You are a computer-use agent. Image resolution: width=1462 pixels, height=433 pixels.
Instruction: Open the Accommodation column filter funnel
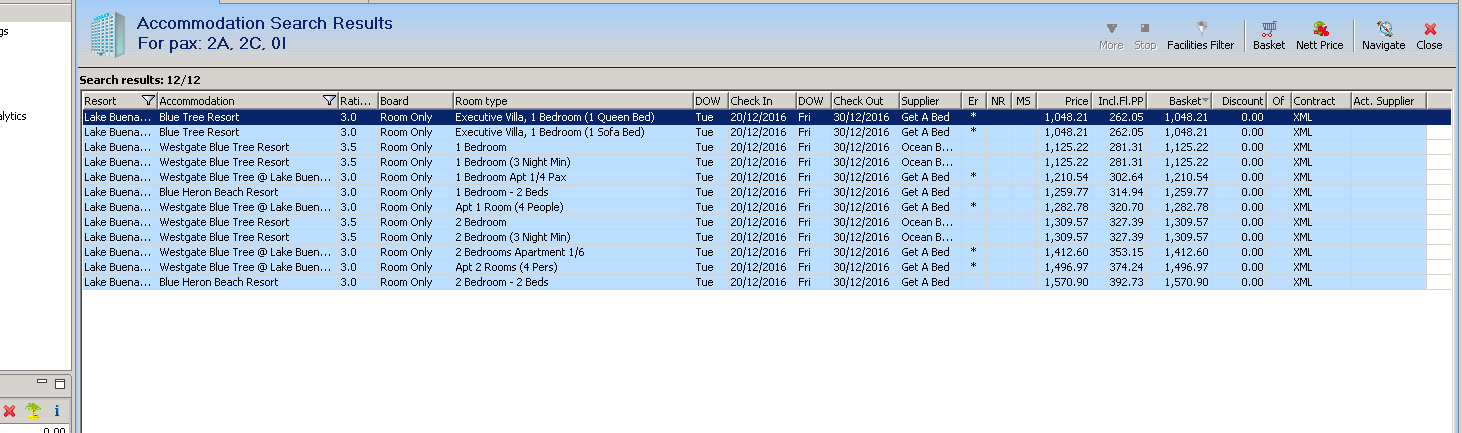point(330,101)
